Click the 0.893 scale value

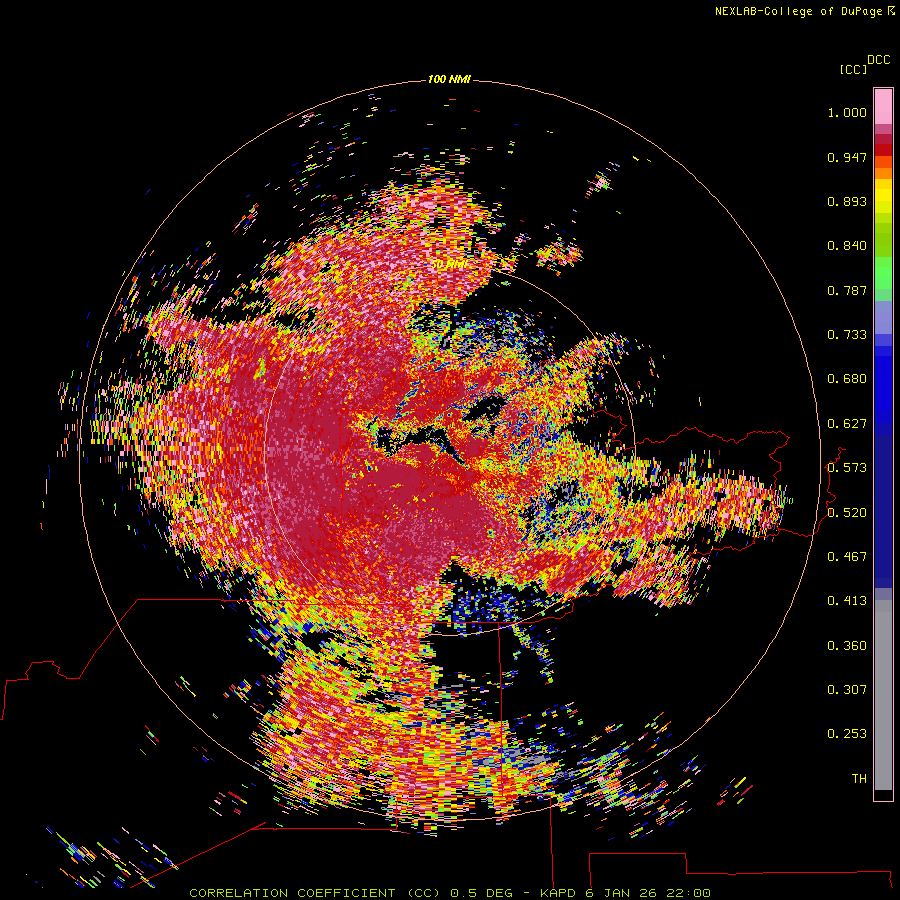point(847,201)
